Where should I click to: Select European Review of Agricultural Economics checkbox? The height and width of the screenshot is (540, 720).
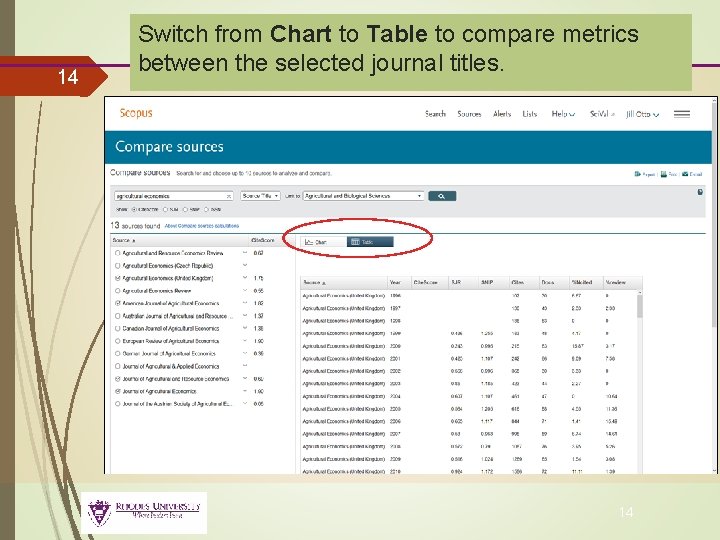[118, 341]
